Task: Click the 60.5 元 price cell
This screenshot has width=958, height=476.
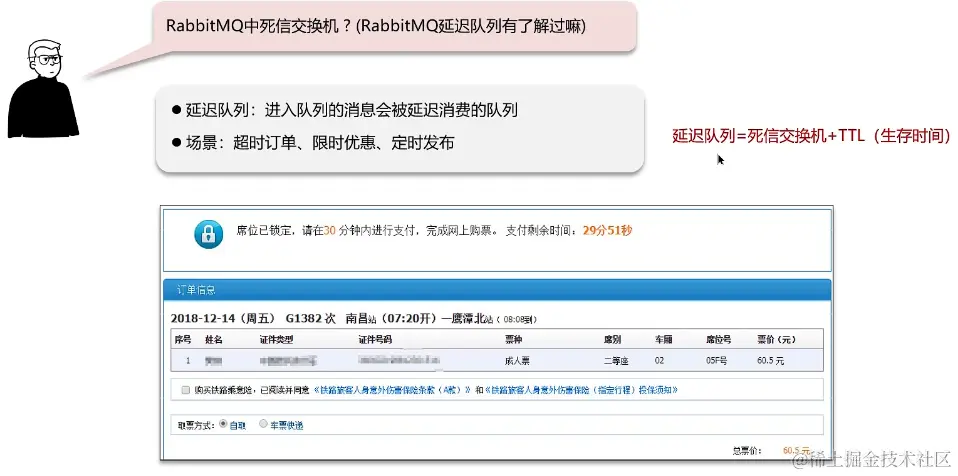Action: (770, 361)
